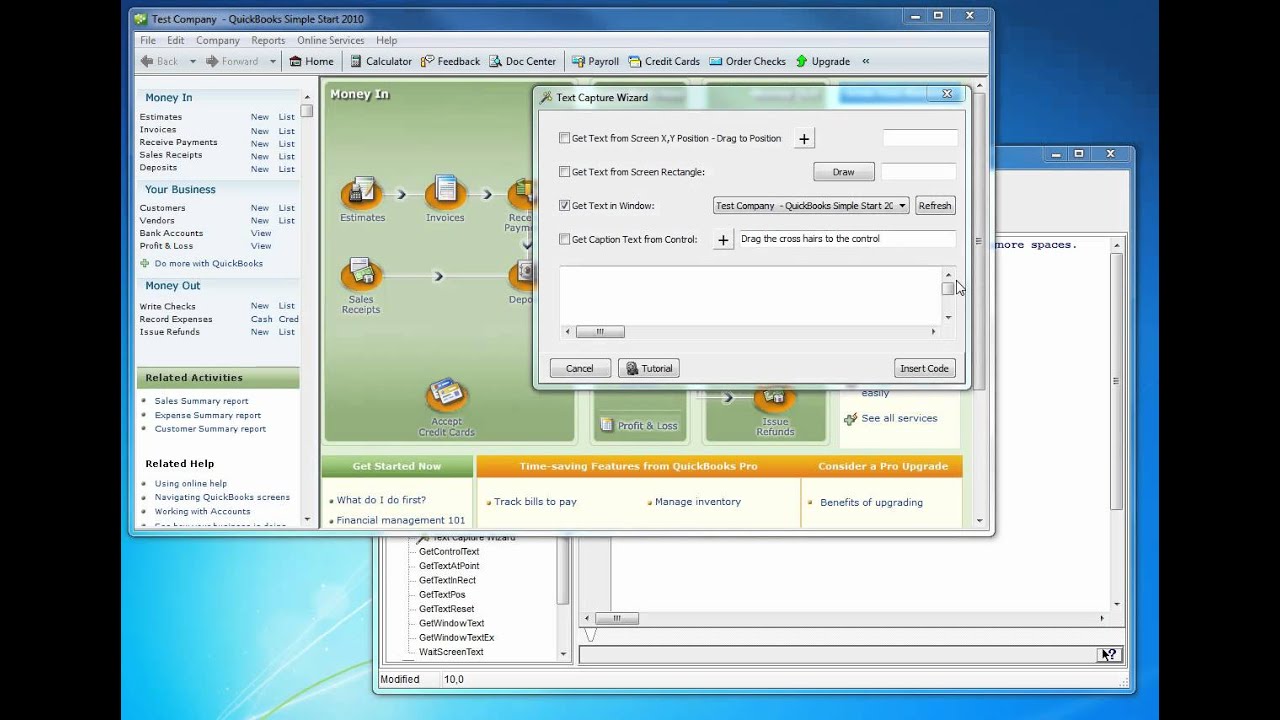Open the Edit menu
This screenshot has height=720, width=1280.
click(x=176, y=40)
